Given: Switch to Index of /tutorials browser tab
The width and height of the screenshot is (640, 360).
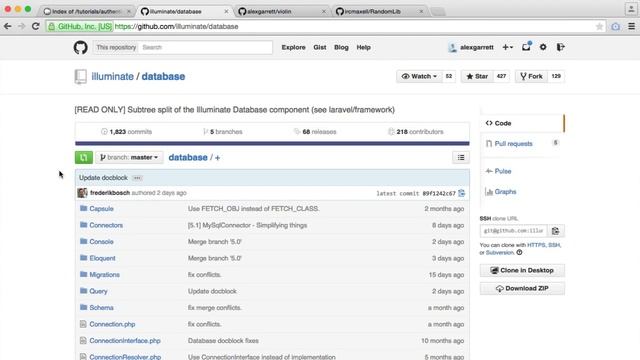Looking at the screenshot, I should tap(87, 11).
